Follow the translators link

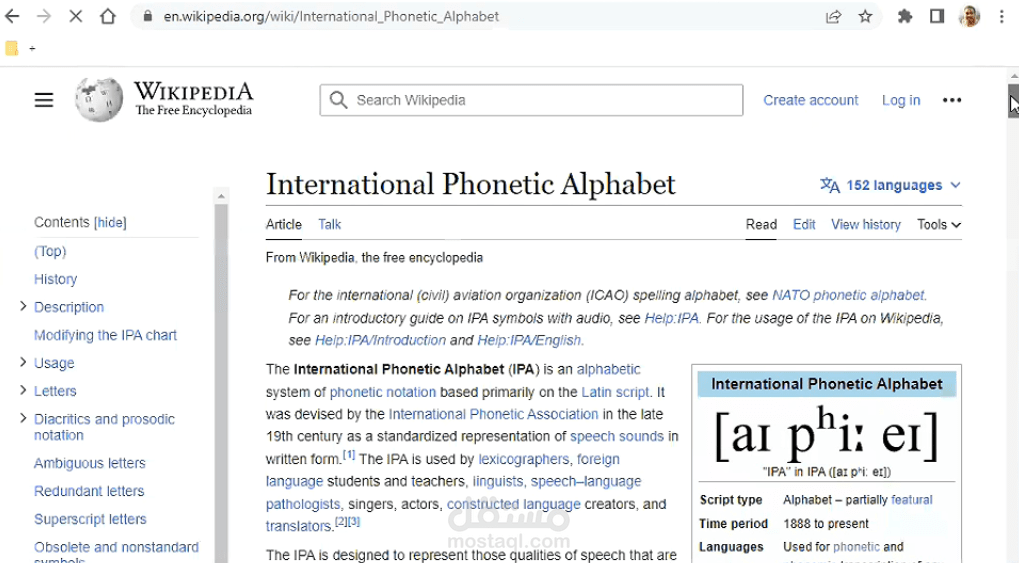pos(298,526)
